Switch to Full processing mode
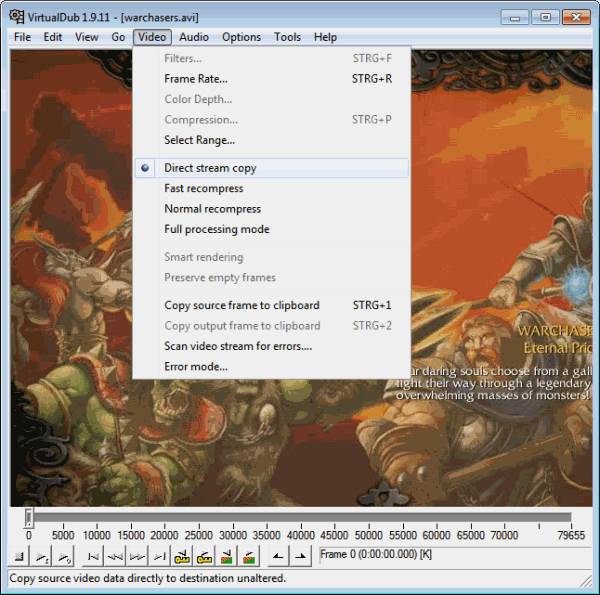Image resolution: width=600 pixels, height=595 pixels. click(216, 229)
